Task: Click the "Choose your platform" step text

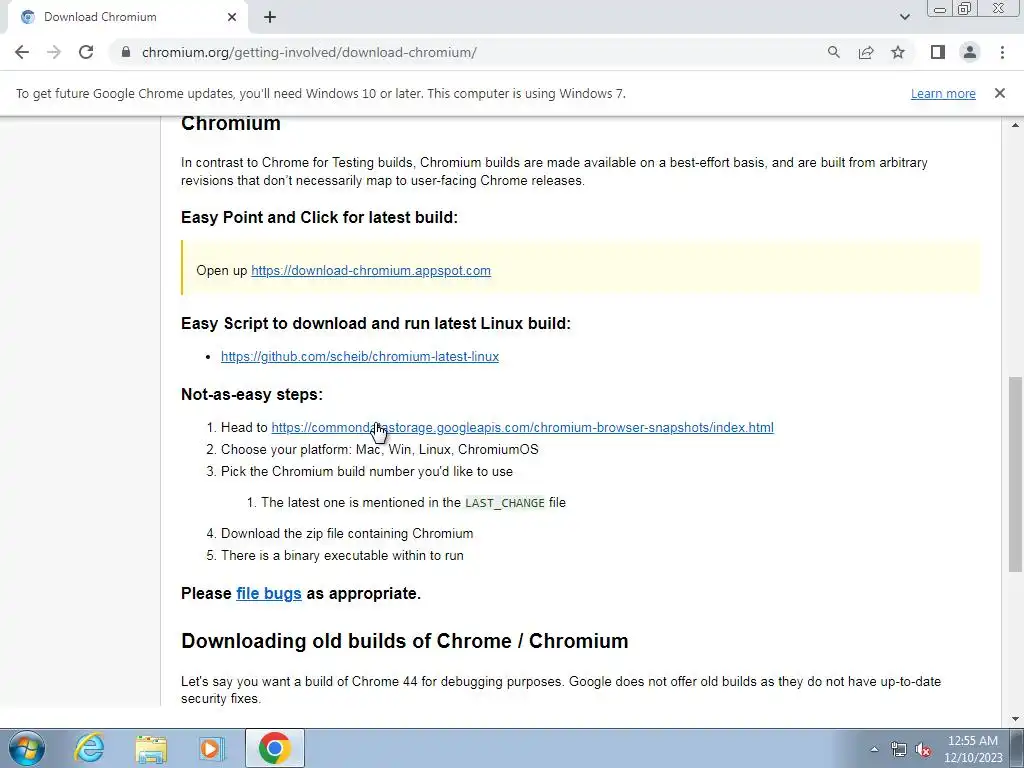Action: (379, 450)
